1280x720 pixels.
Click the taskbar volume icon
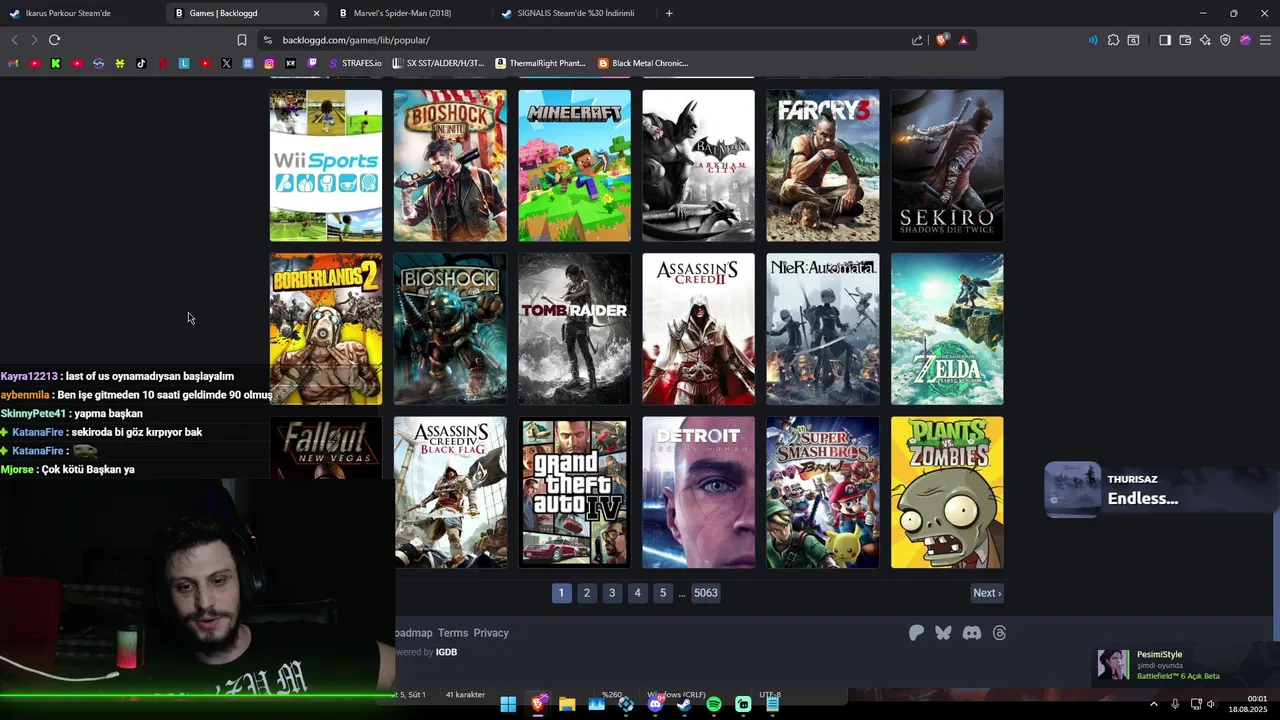[1210, 704]
